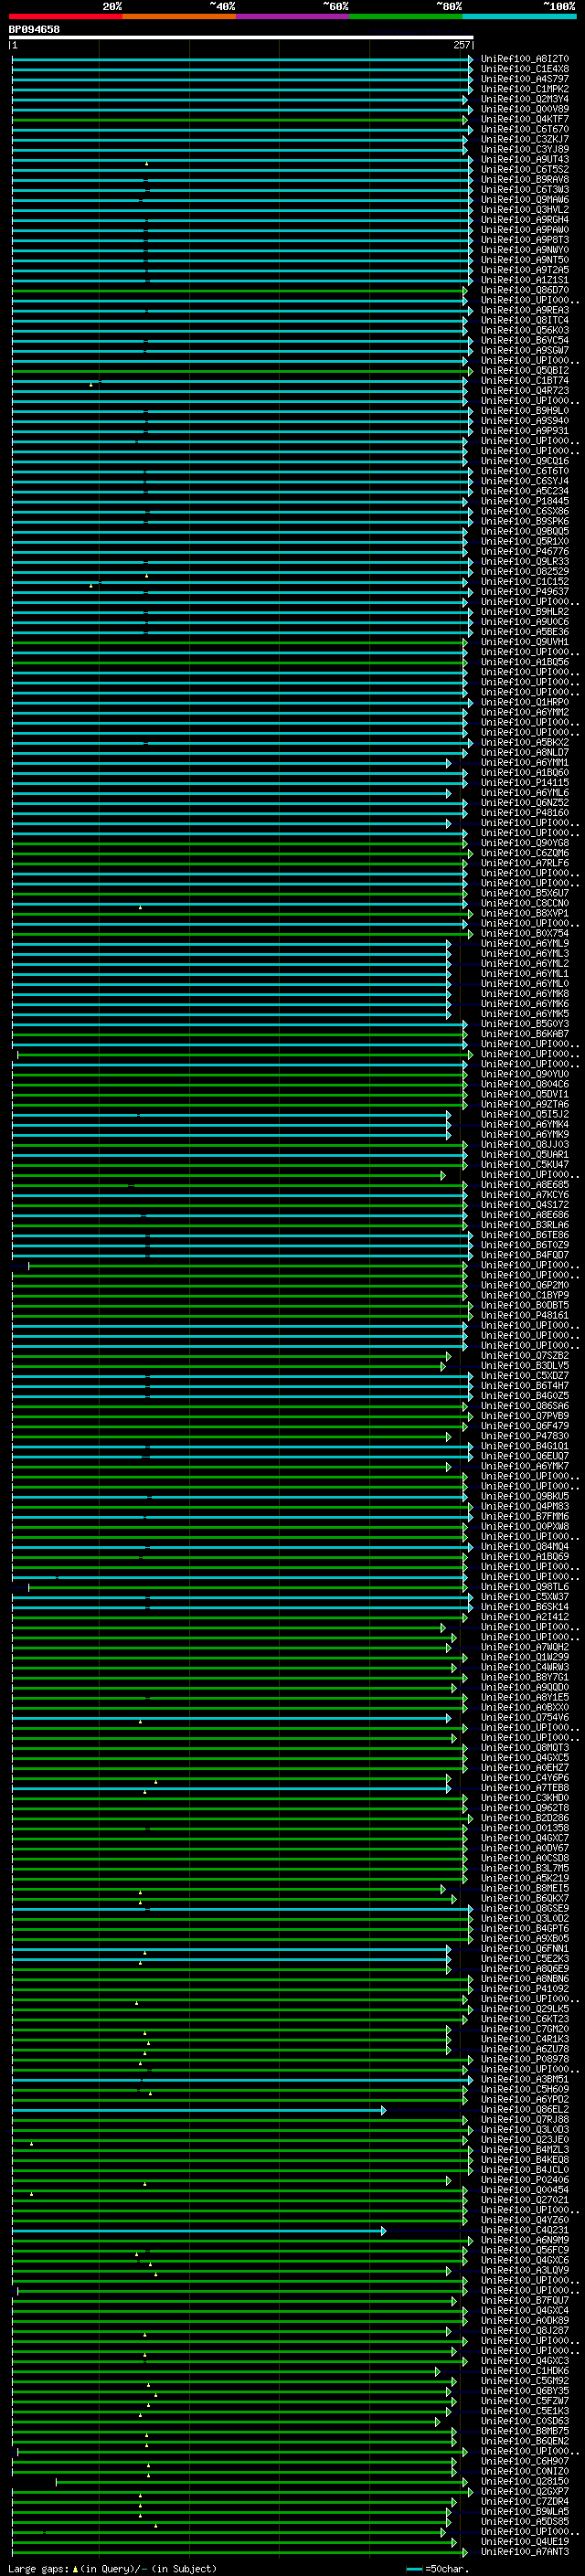Select label UniRef100_C6T5S2

tap(525, 170)
